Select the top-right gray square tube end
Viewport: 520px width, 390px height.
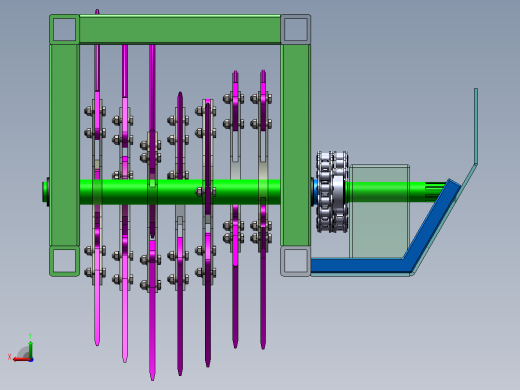tap(296, 29)
